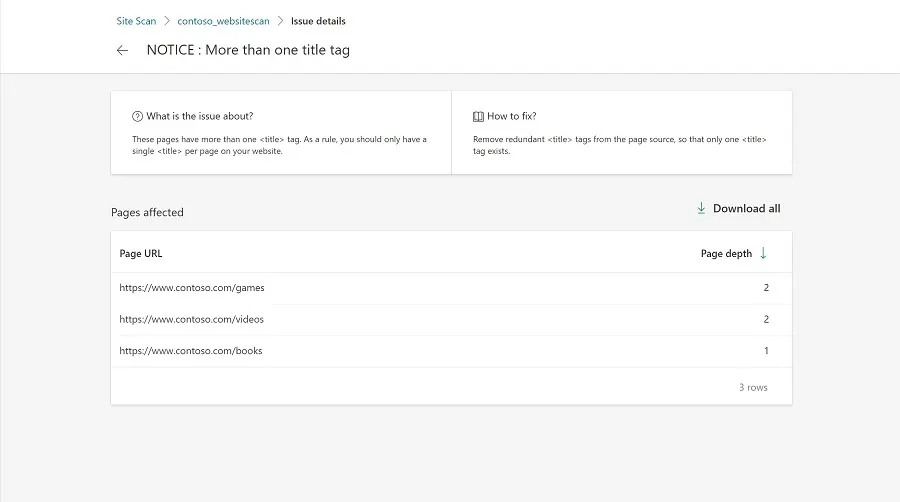
Task: Click chevron before Issue details breadcrumb
Action: [x=280, y=21]
